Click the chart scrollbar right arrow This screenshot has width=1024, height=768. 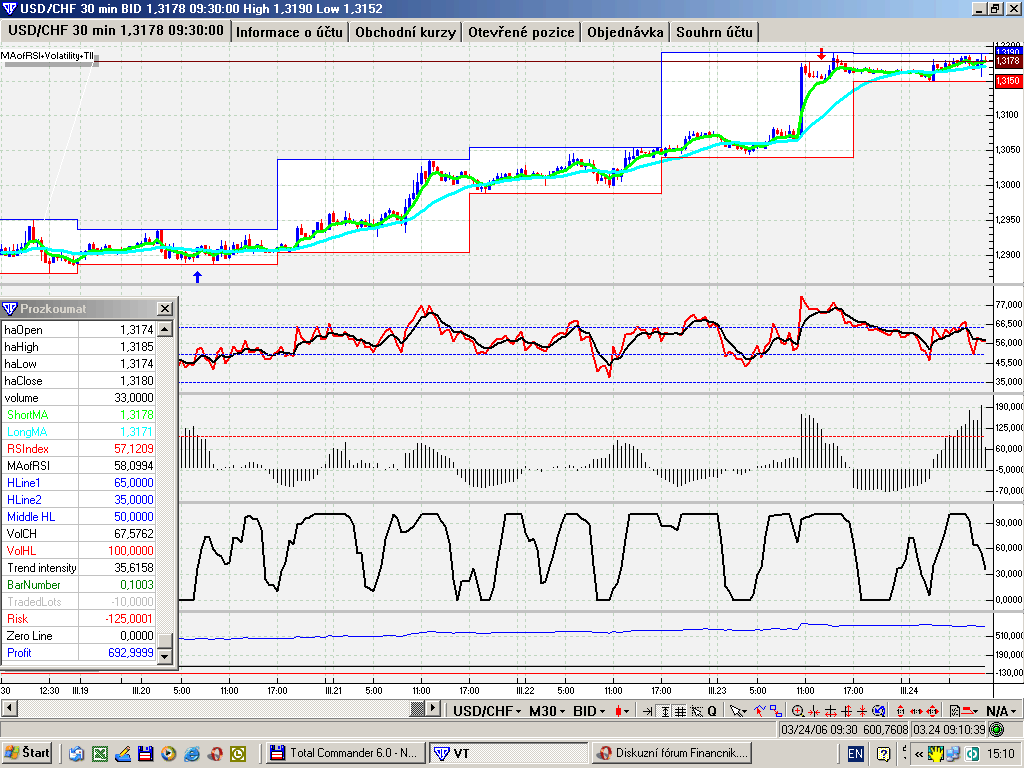[x=433, y=709]
